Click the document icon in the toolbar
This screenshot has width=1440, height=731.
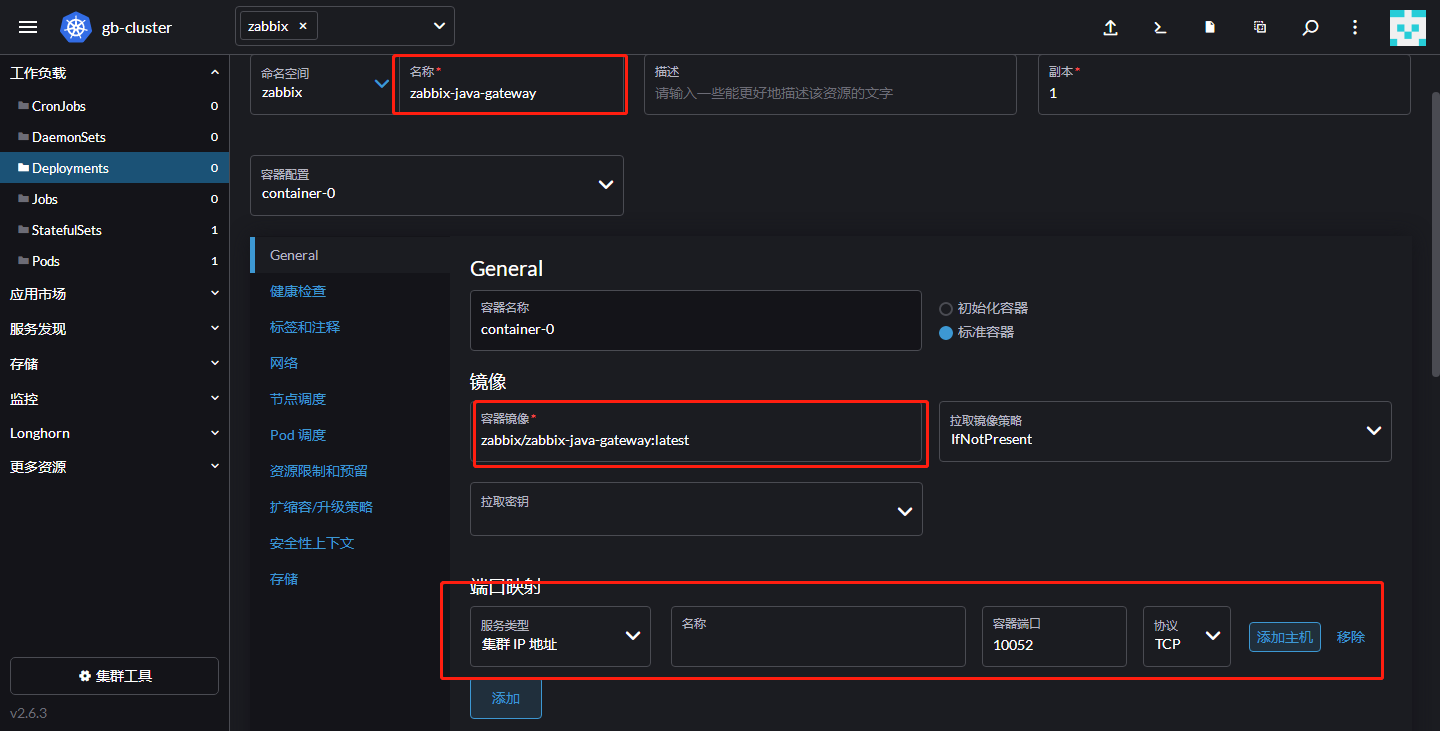tap(1209, 28)
